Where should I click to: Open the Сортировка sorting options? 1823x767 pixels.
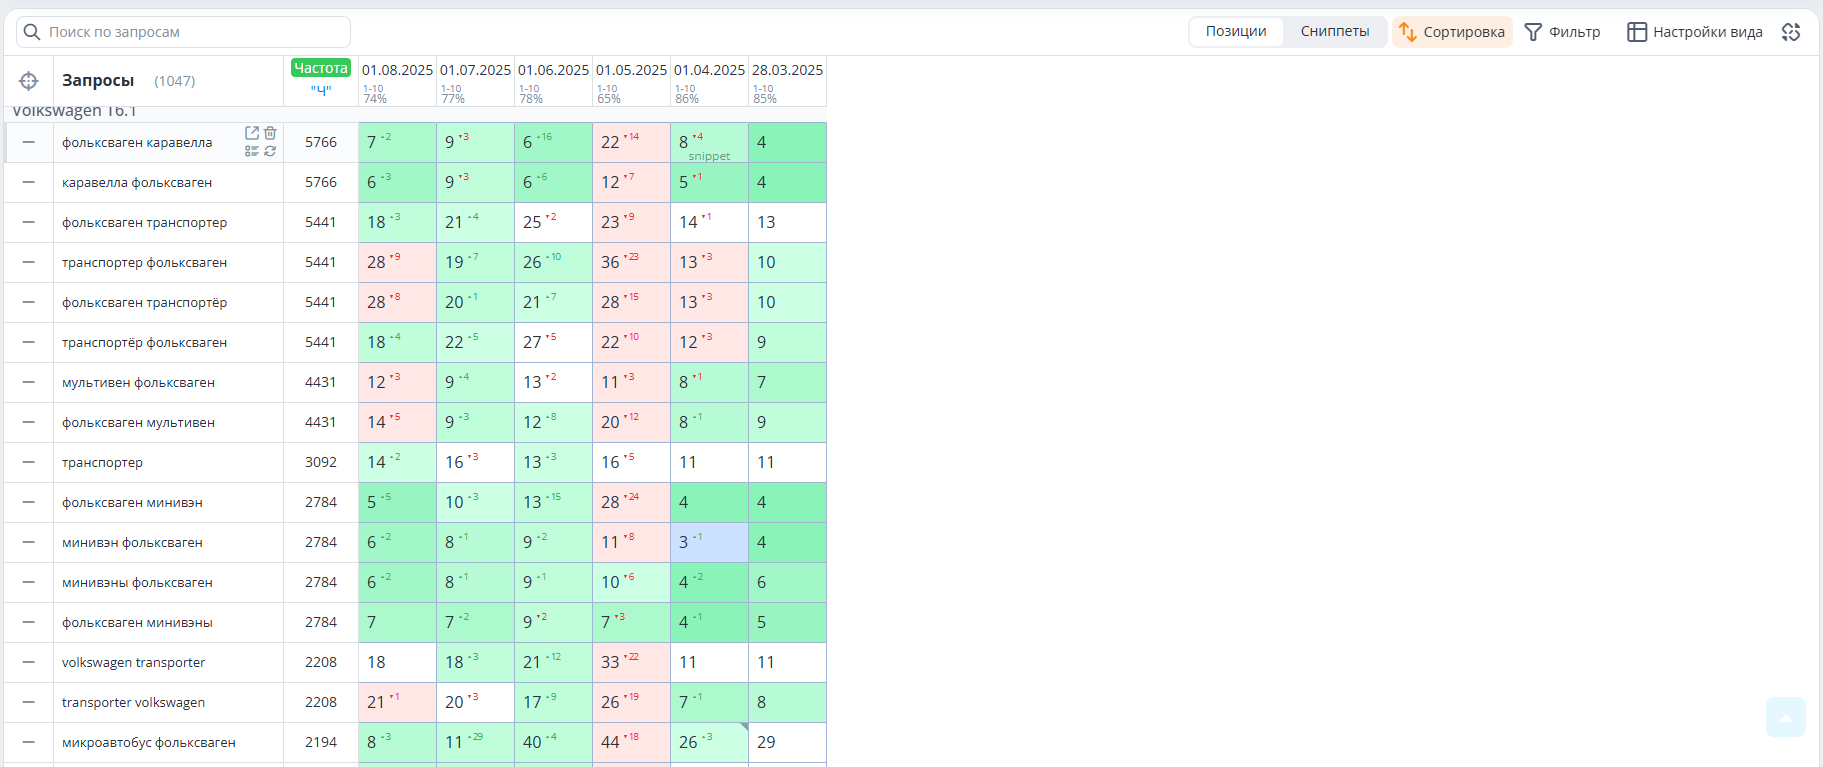point(1452,32)
